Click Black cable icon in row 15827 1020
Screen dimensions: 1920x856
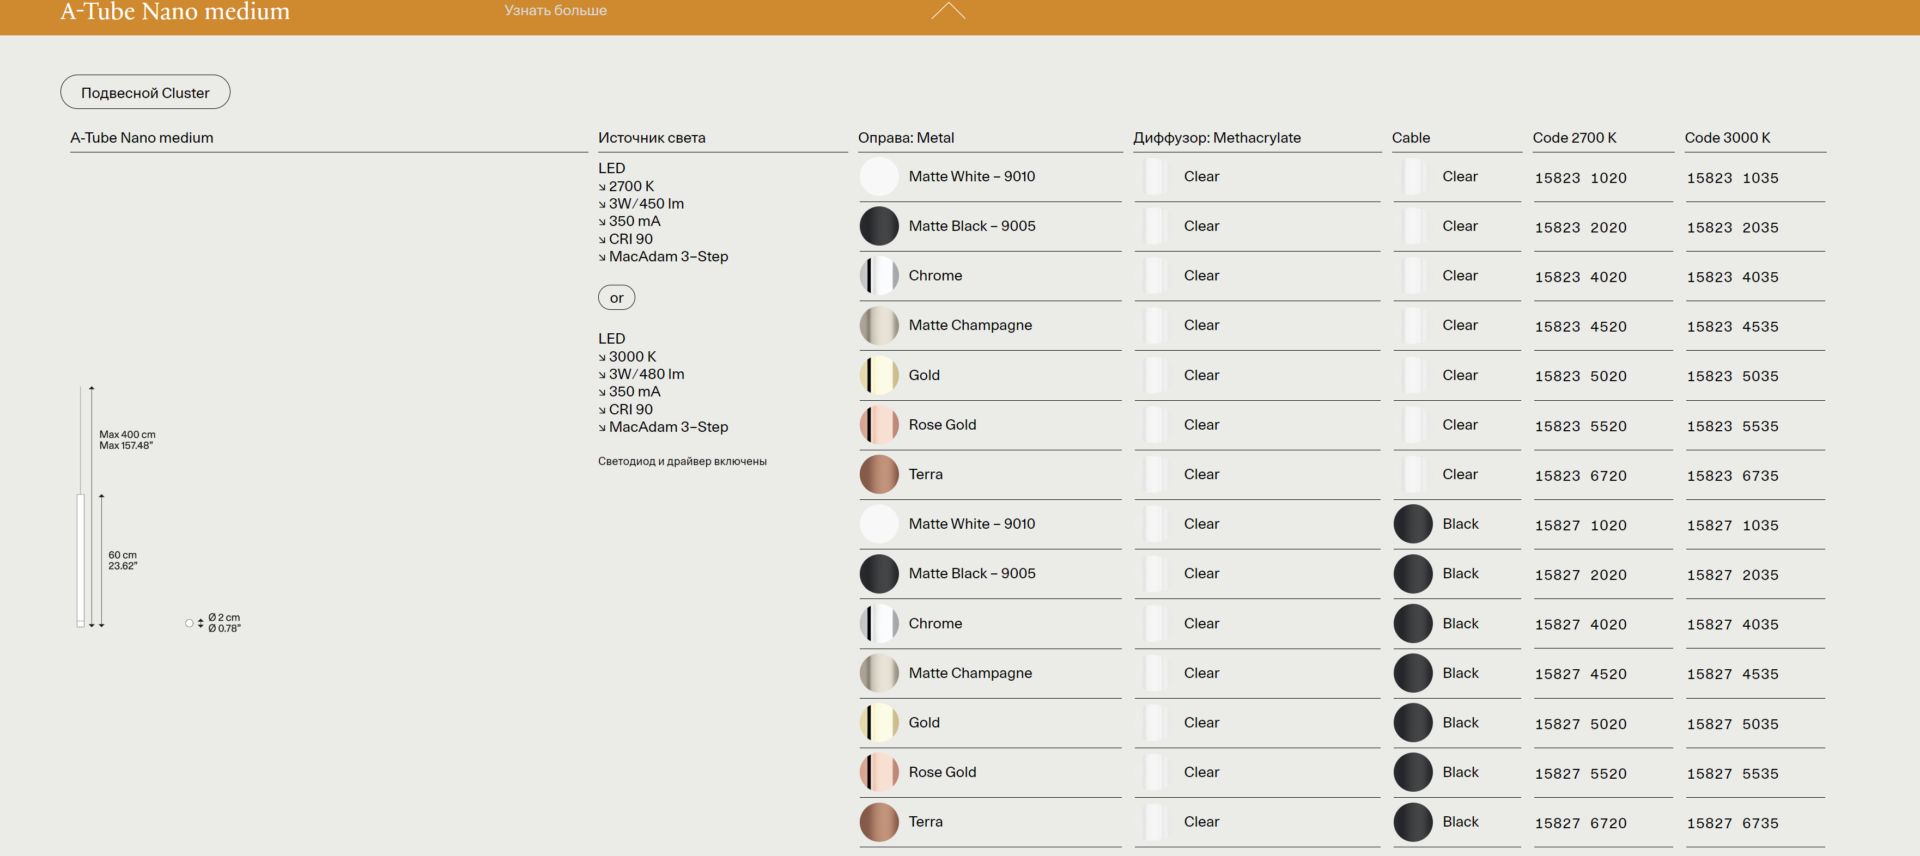click(1413, 524)
